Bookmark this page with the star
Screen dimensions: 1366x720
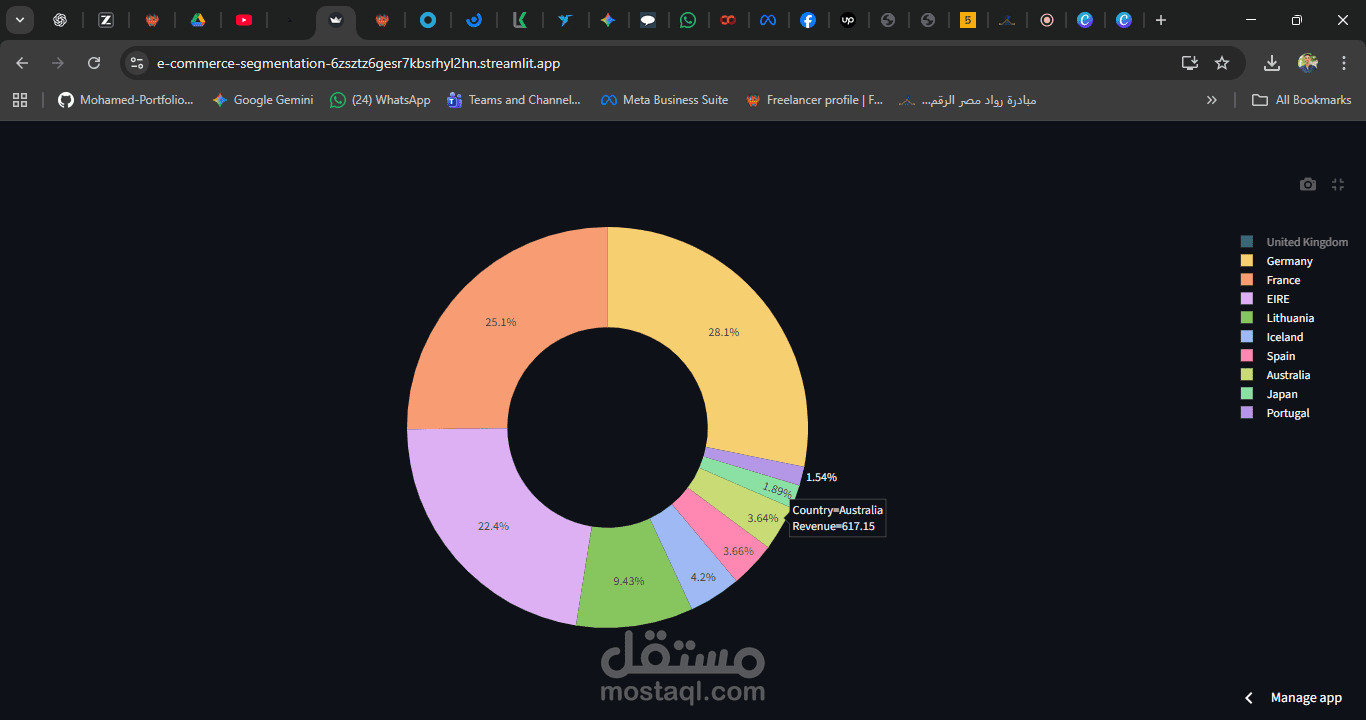coord(1222,63)
